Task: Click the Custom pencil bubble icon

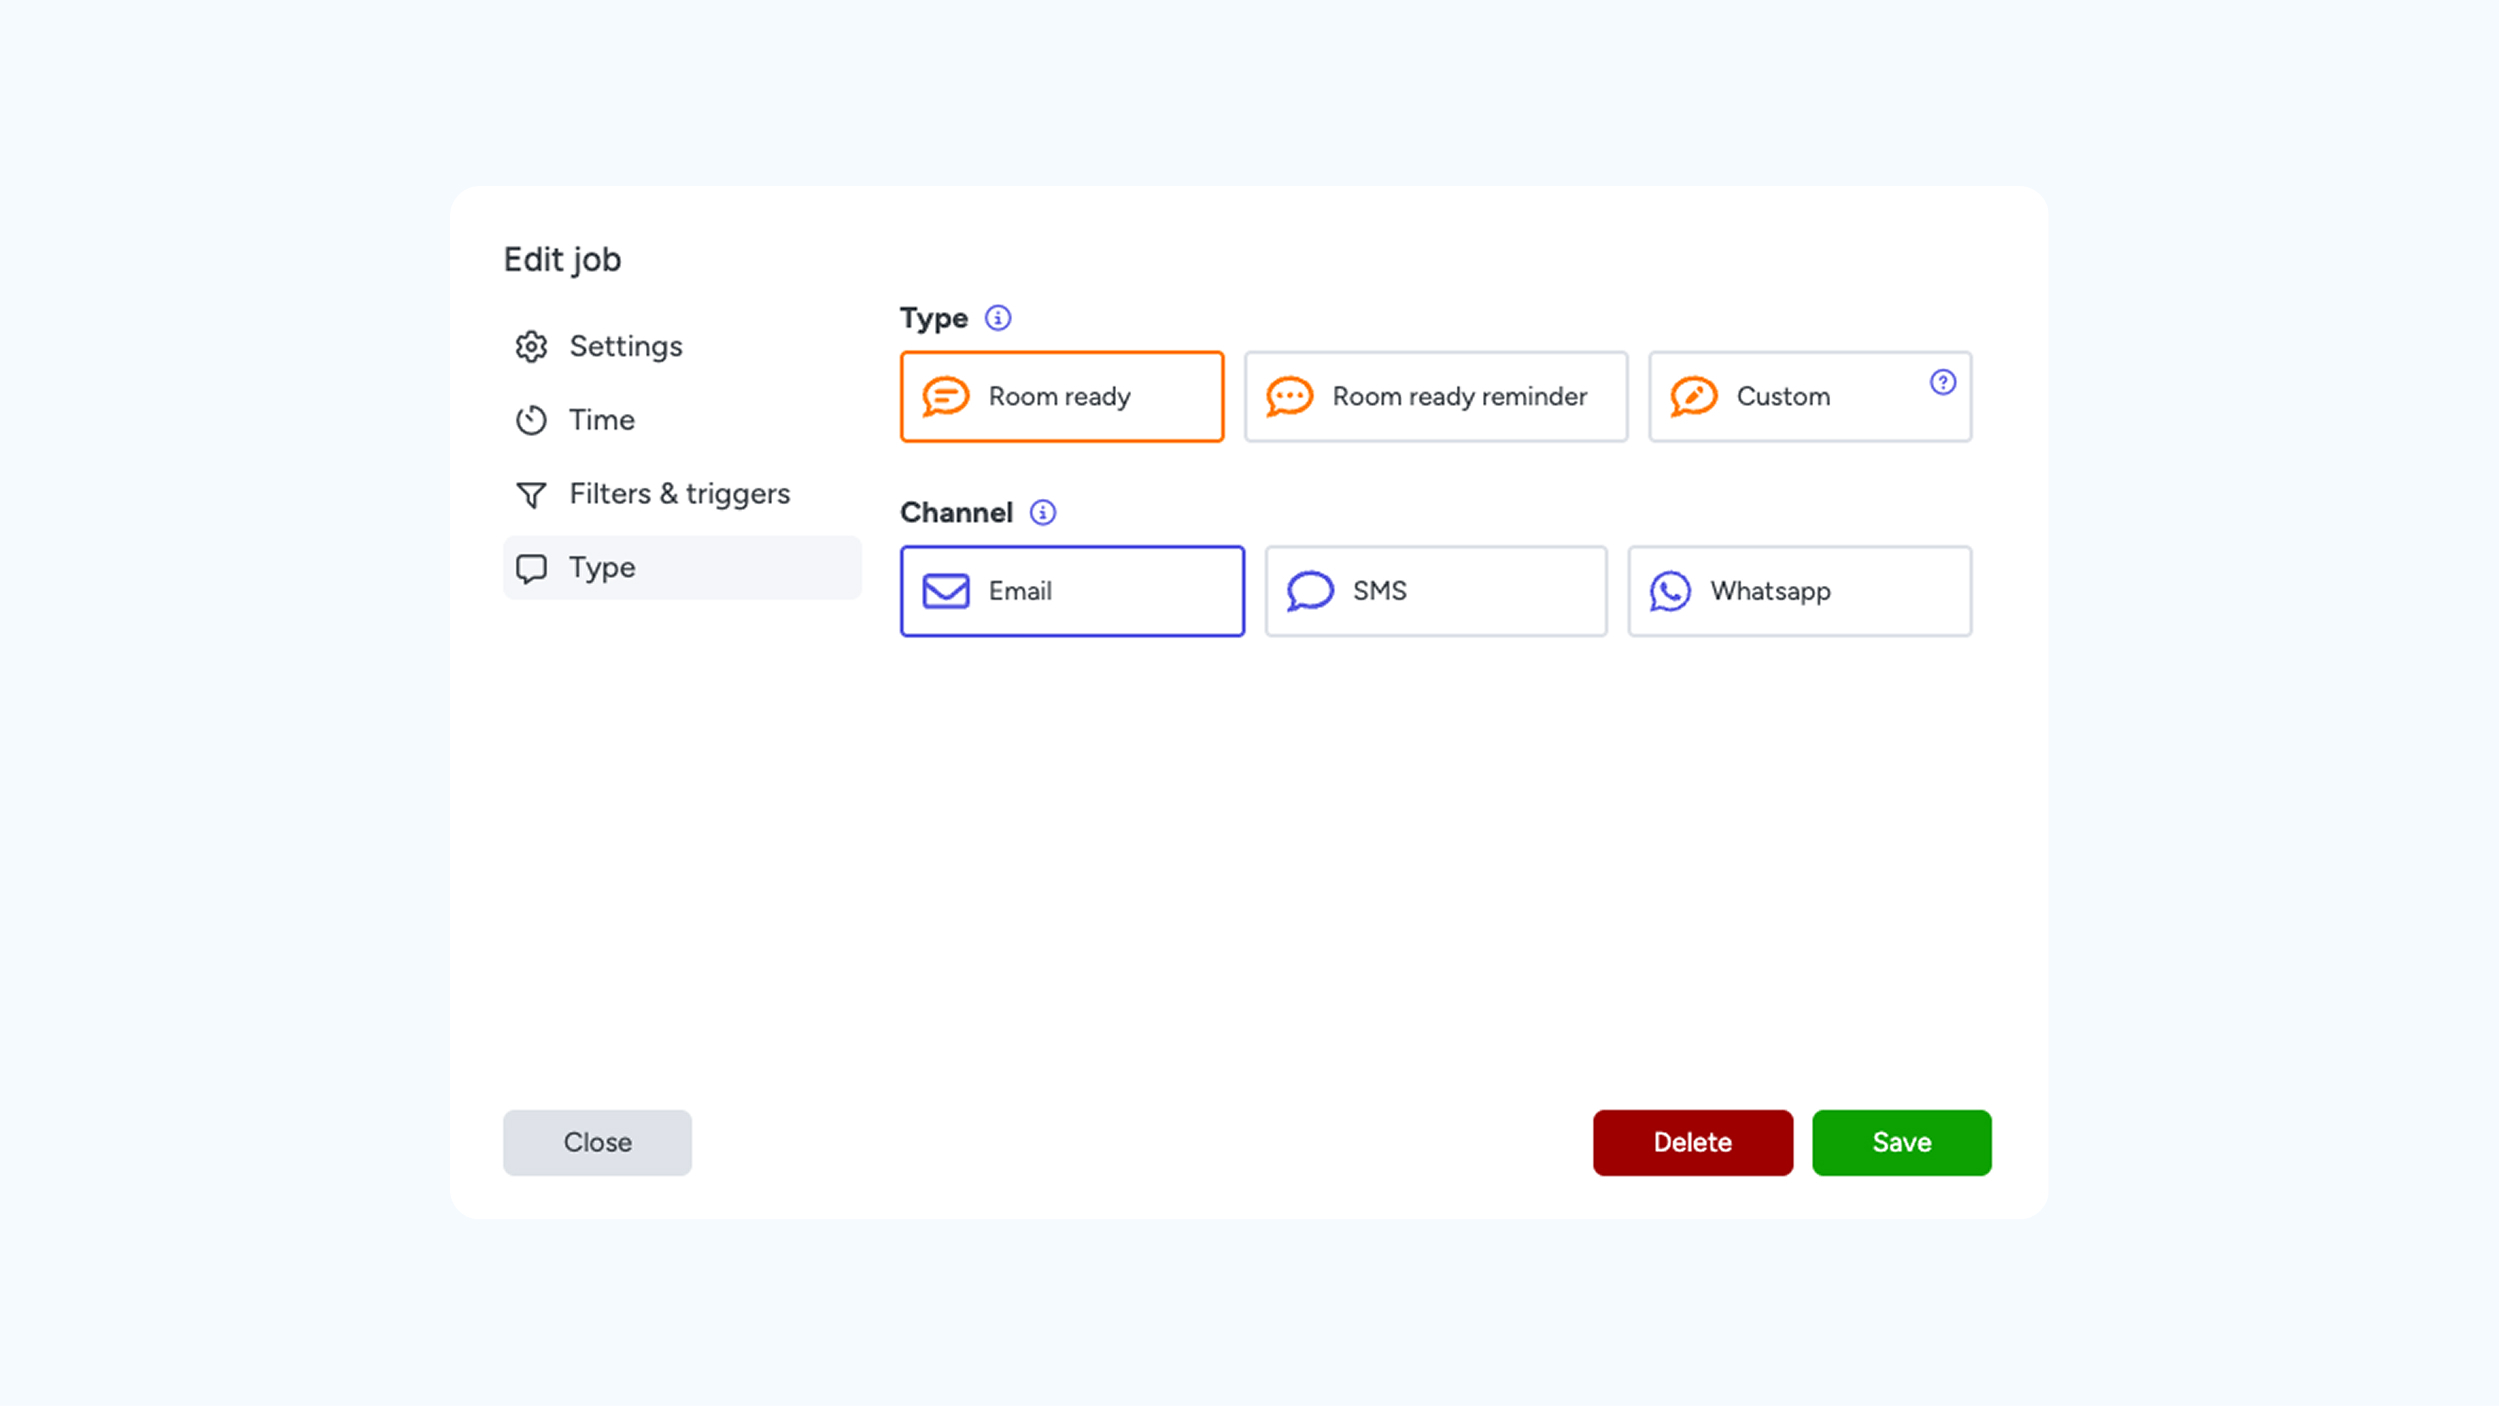Action: click(x=1693, y=396)
